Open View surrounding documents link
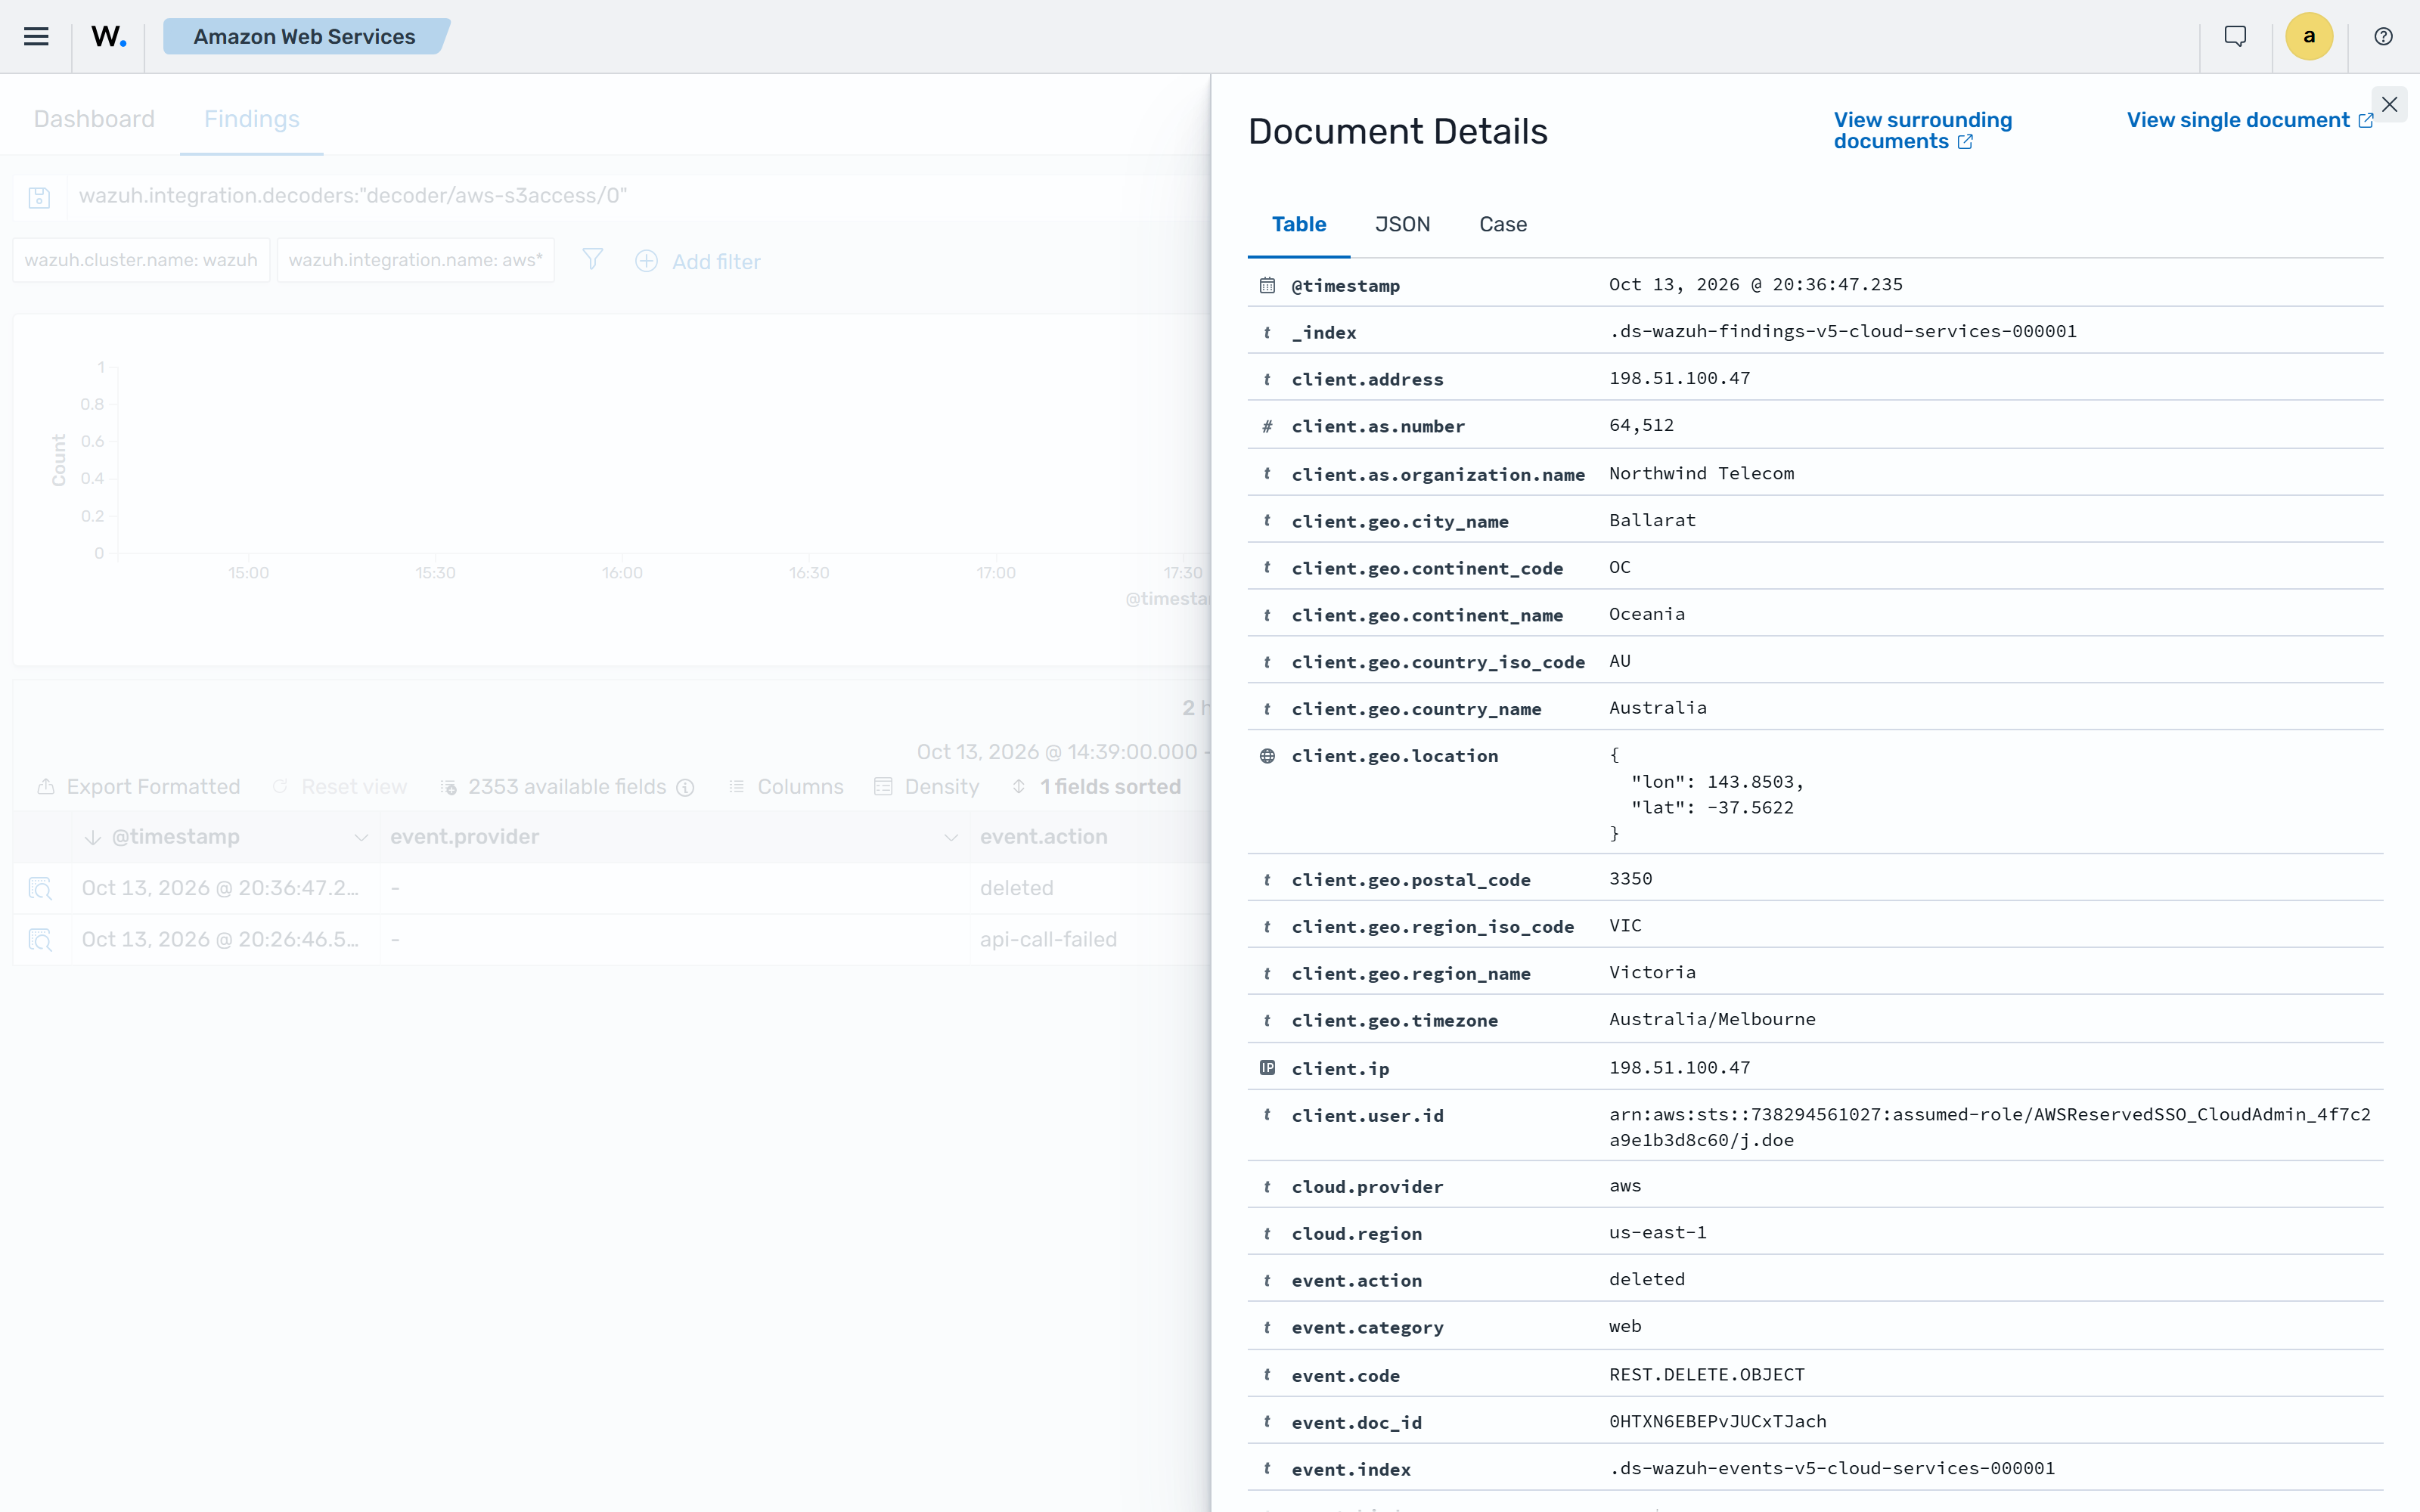 coord(1922,130)
